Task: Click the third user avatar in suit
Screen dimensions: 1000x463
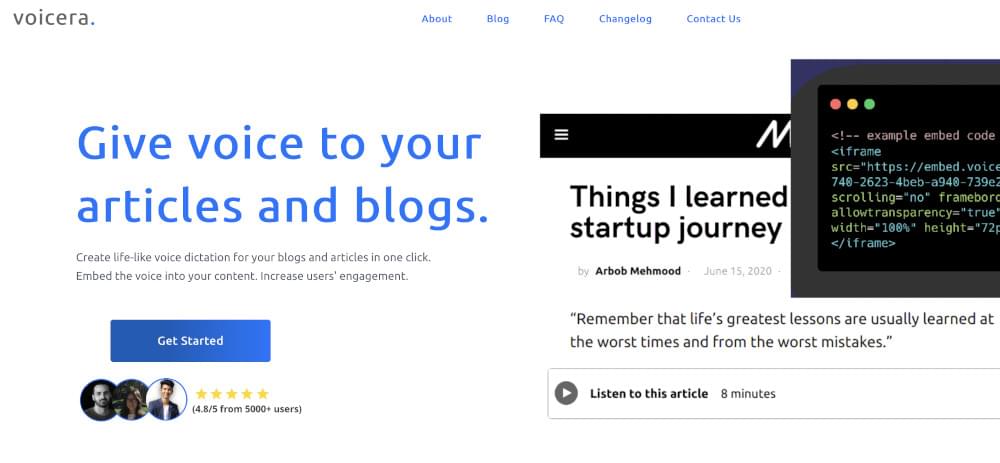Action: coord(166,399)
